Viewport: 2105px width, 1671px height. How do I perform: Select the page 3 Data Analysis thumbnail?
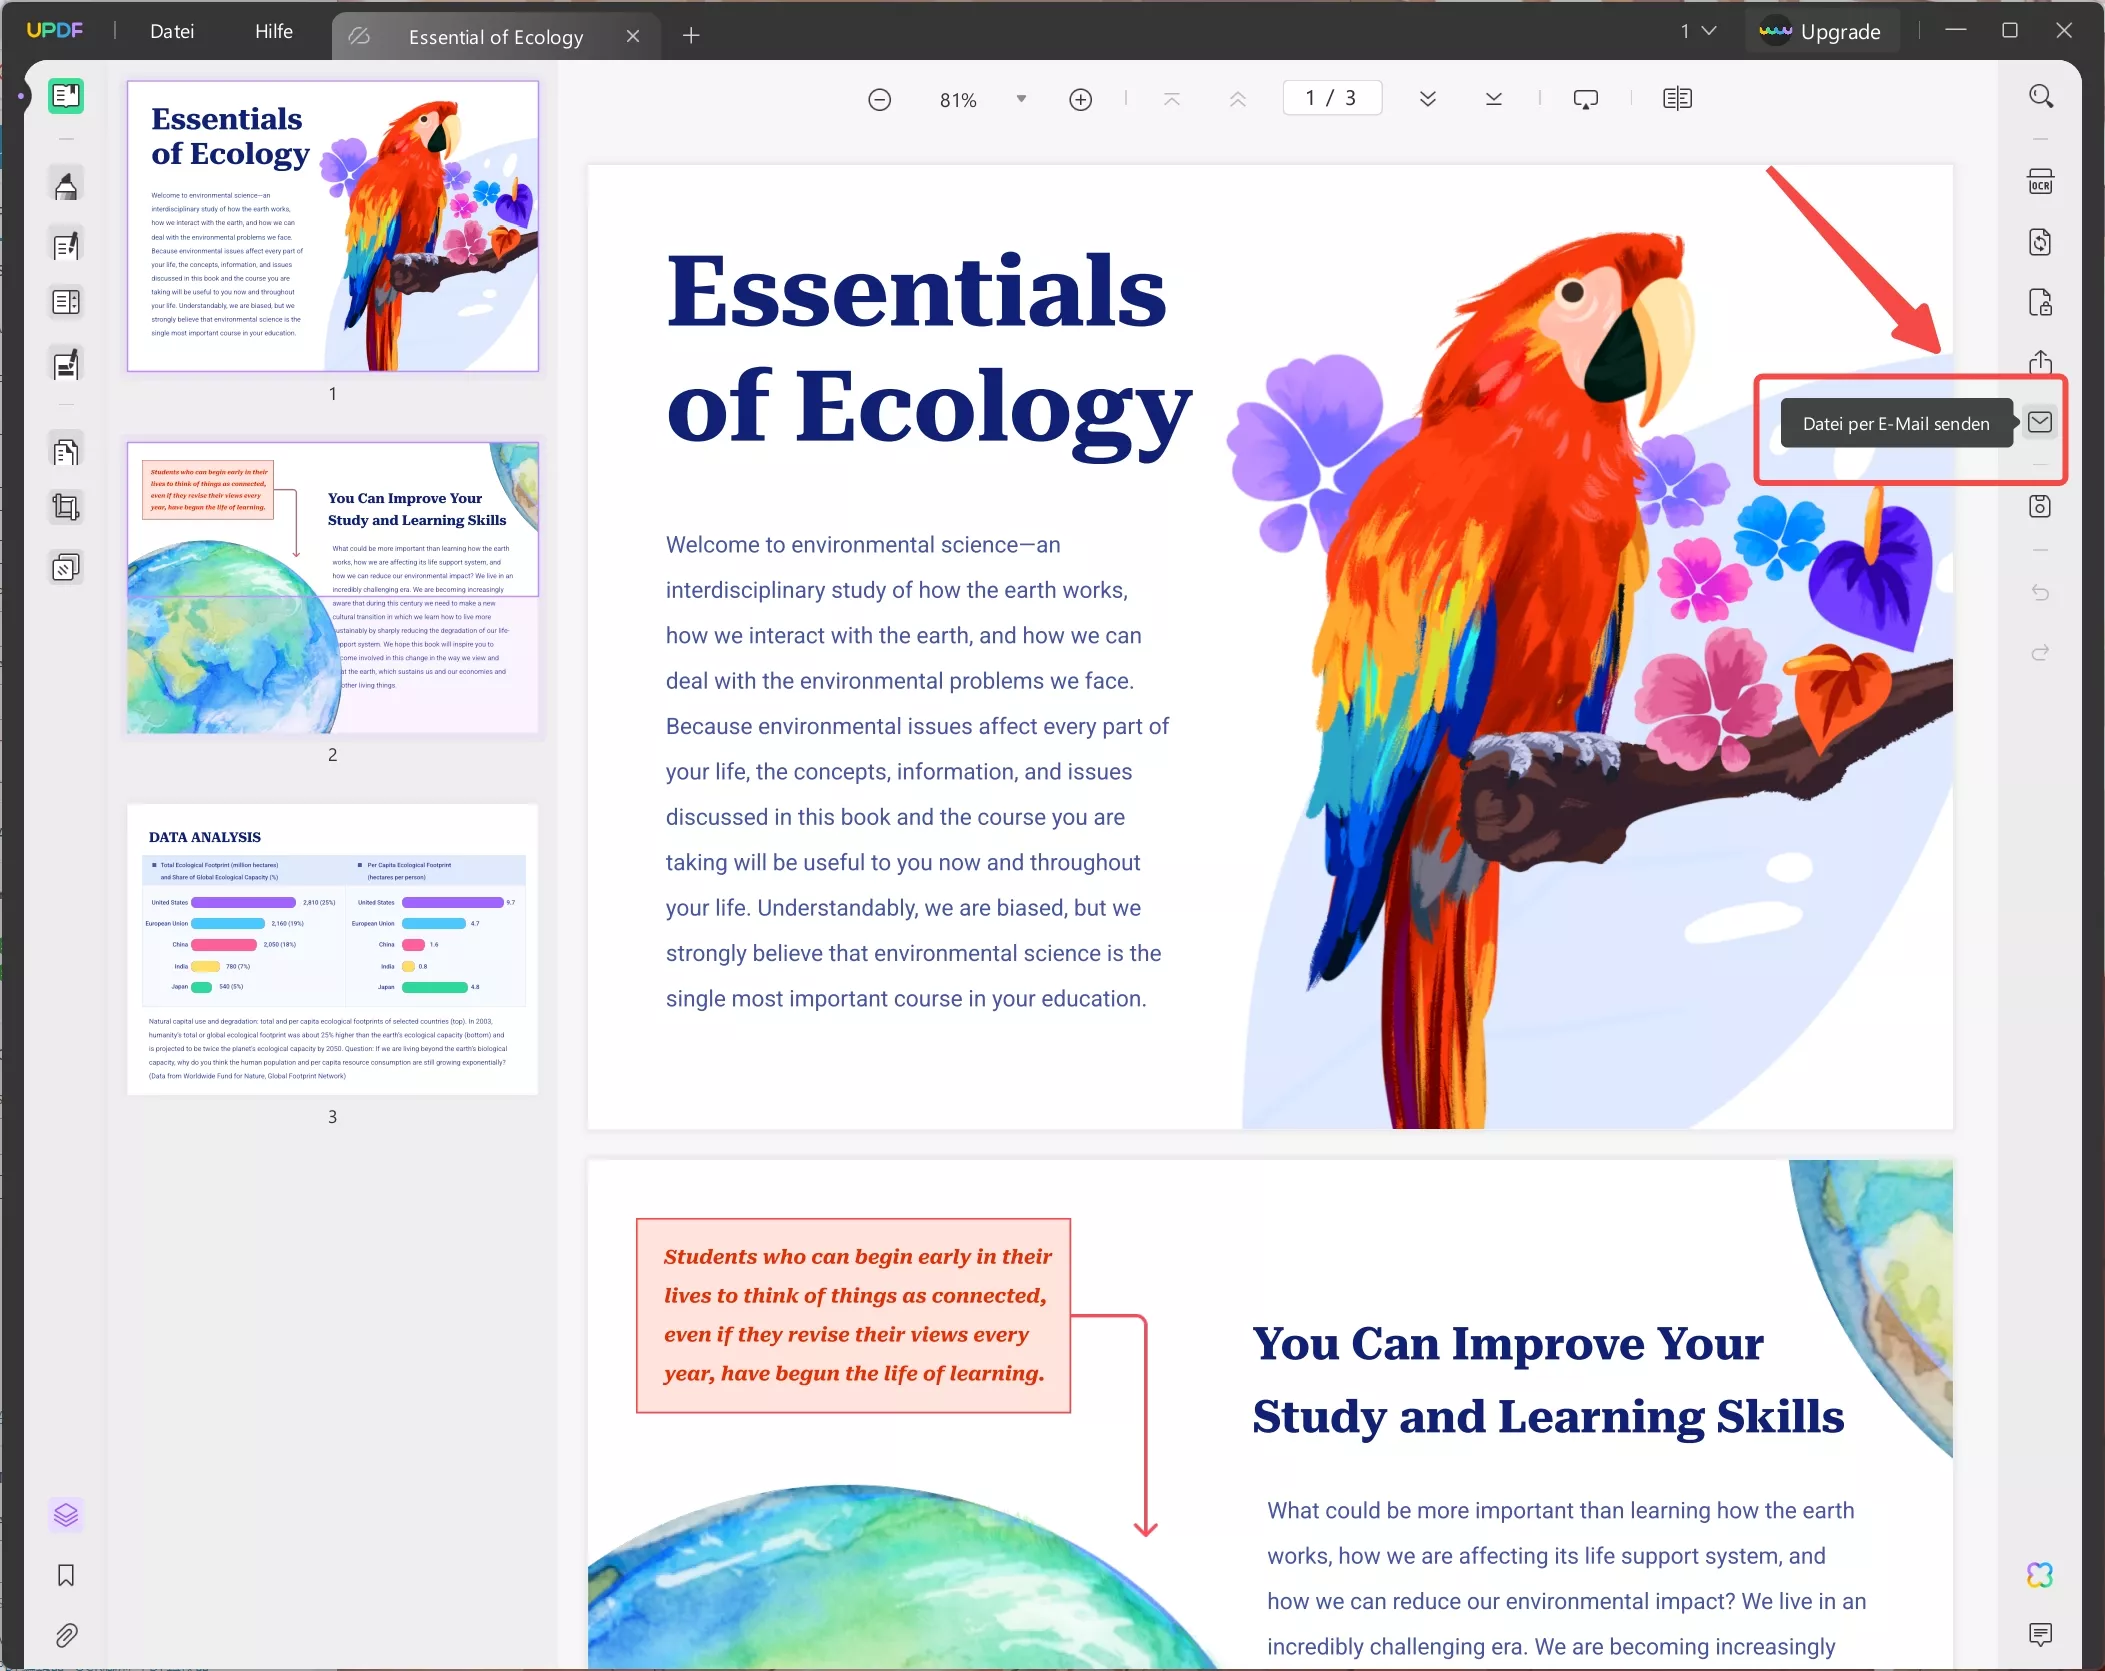332,950
